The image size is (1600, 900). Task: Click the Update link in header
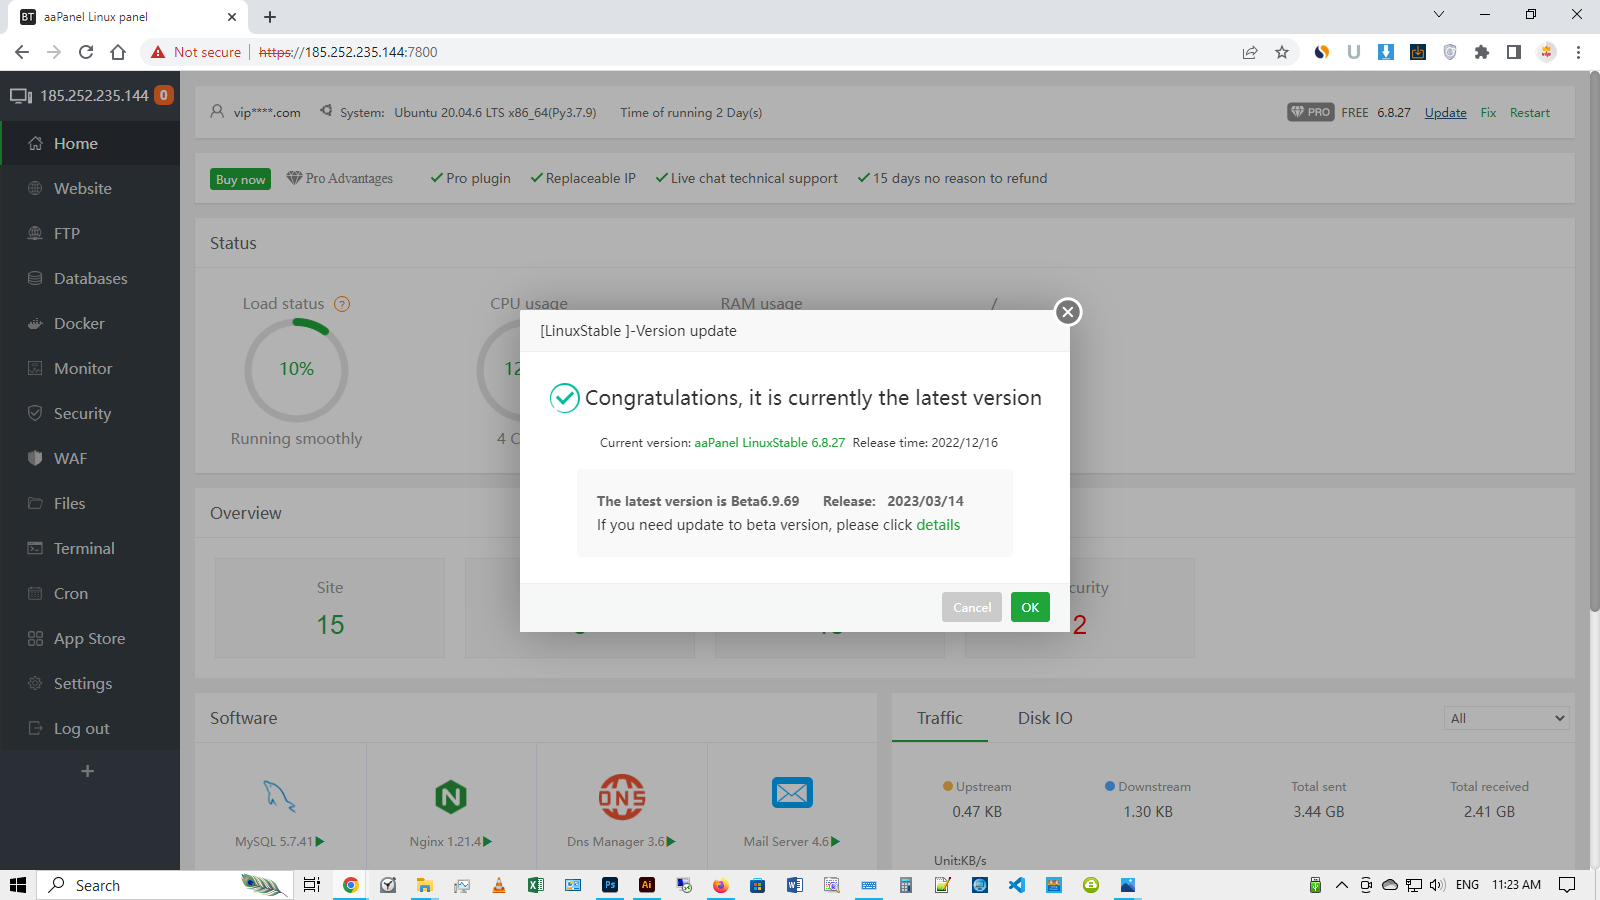(1445, 112)
